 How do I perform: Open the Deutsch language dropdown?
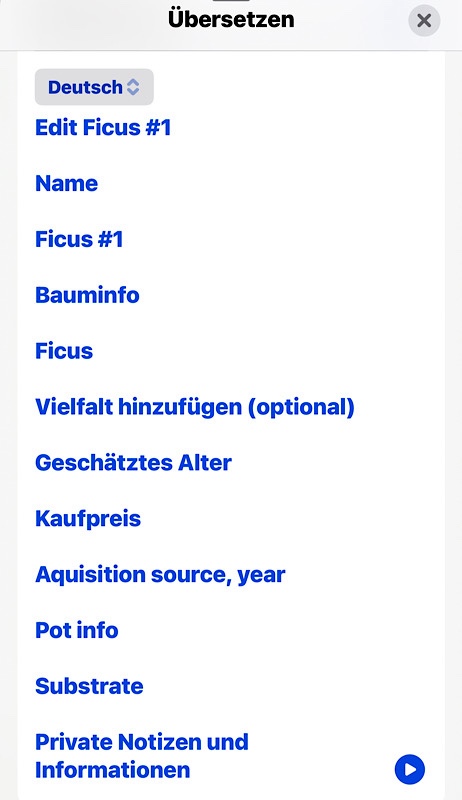click(94, 87)
